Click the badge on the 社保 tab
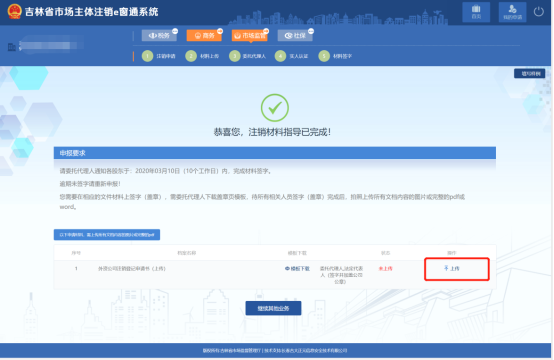 [311, 31]
